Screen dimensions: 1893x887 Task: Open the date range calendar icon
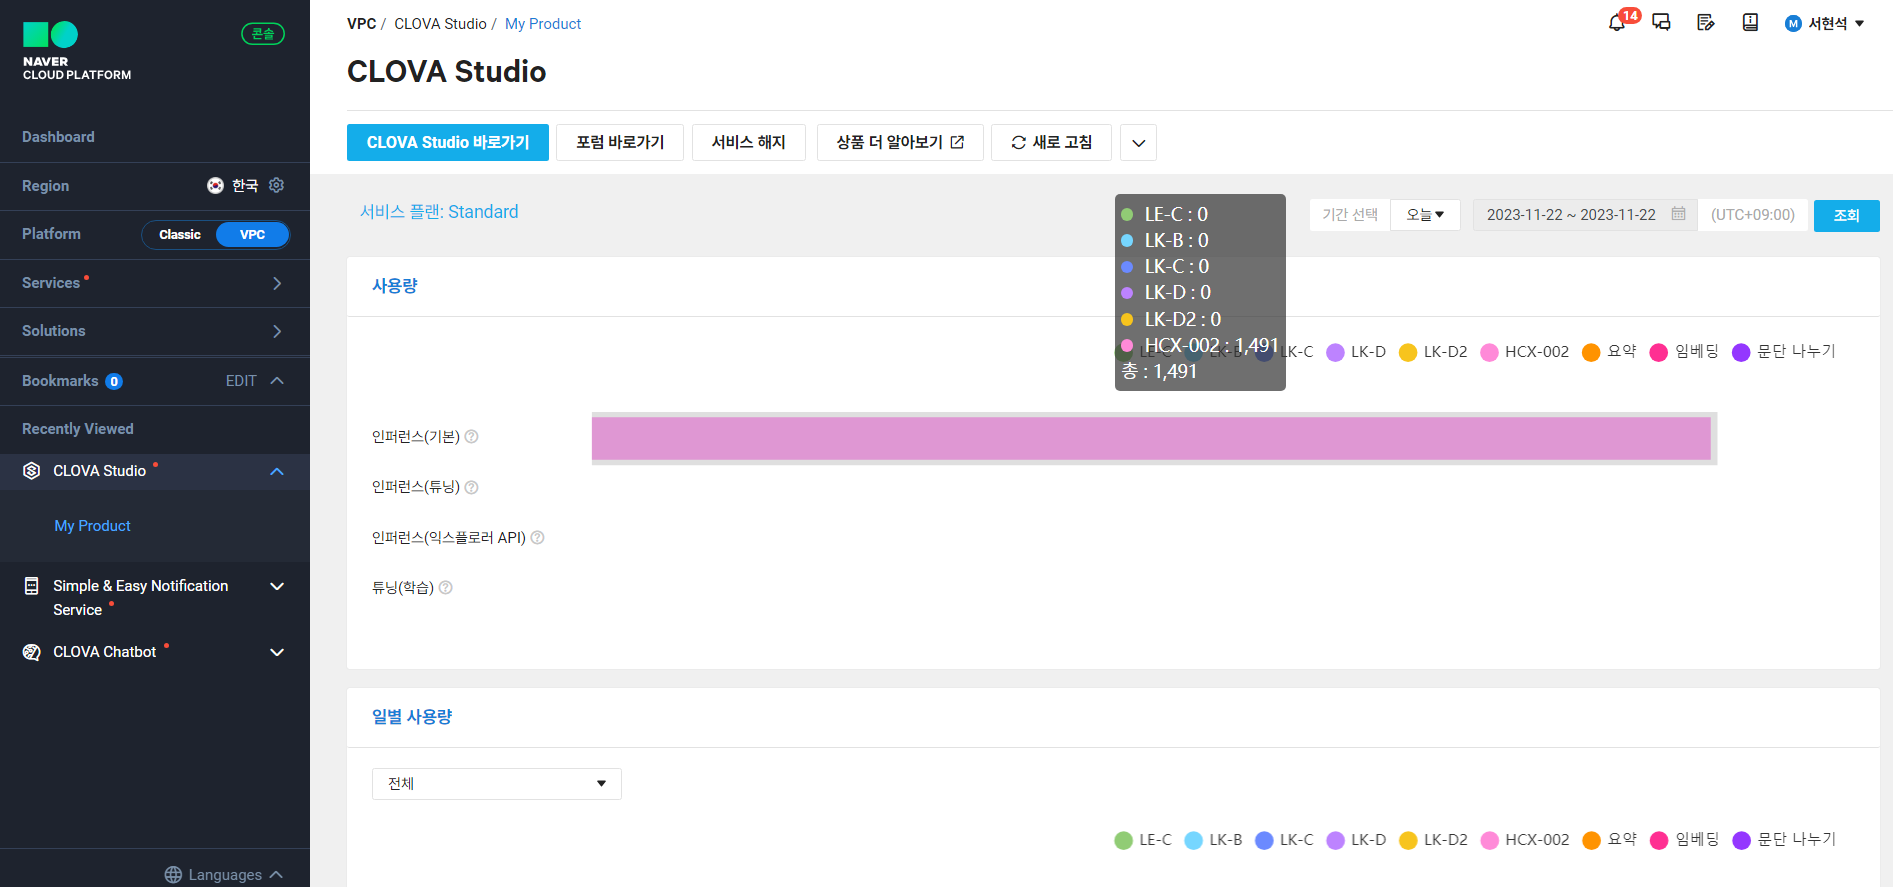(x=1679, y=214)
